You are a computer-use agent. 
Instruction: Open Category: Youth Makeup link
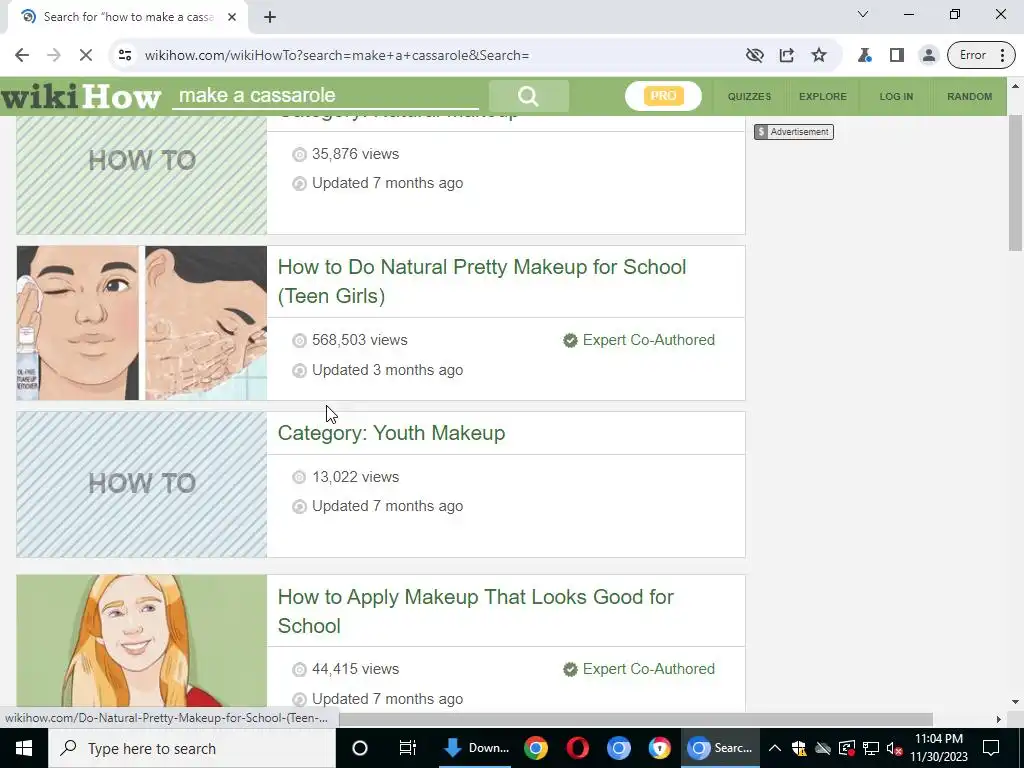391,433
